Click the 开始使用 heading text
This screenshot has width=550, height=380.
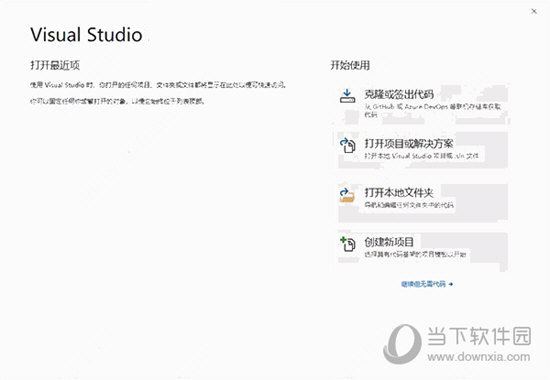[x=350, y=65]
